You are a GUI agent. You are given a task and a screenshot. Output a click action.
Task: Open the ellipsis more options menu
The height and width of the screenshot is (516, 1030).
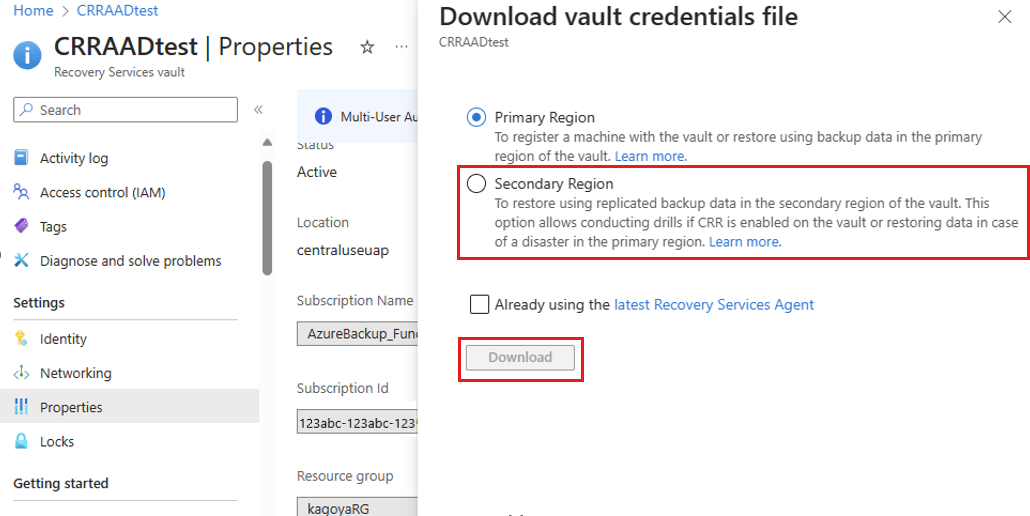[401, 47]
